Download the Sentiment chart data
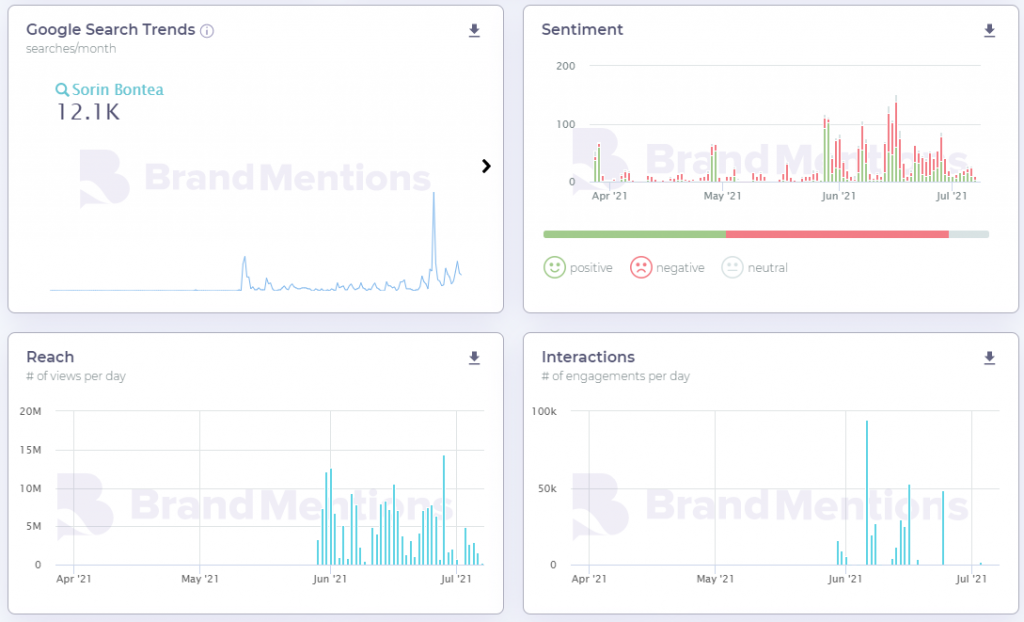The width and height of the screenshot is (1024, 622). [x=989, y=31]
